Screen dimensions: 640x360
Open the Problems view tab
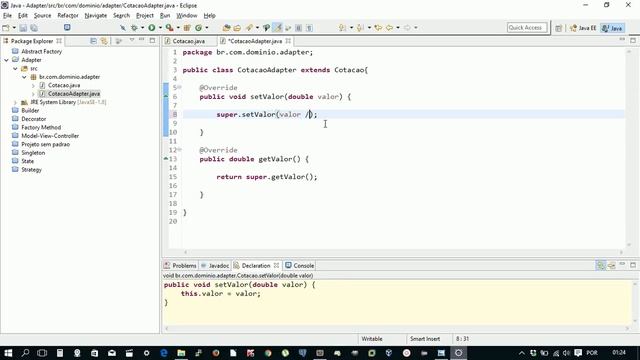(180, 265)
